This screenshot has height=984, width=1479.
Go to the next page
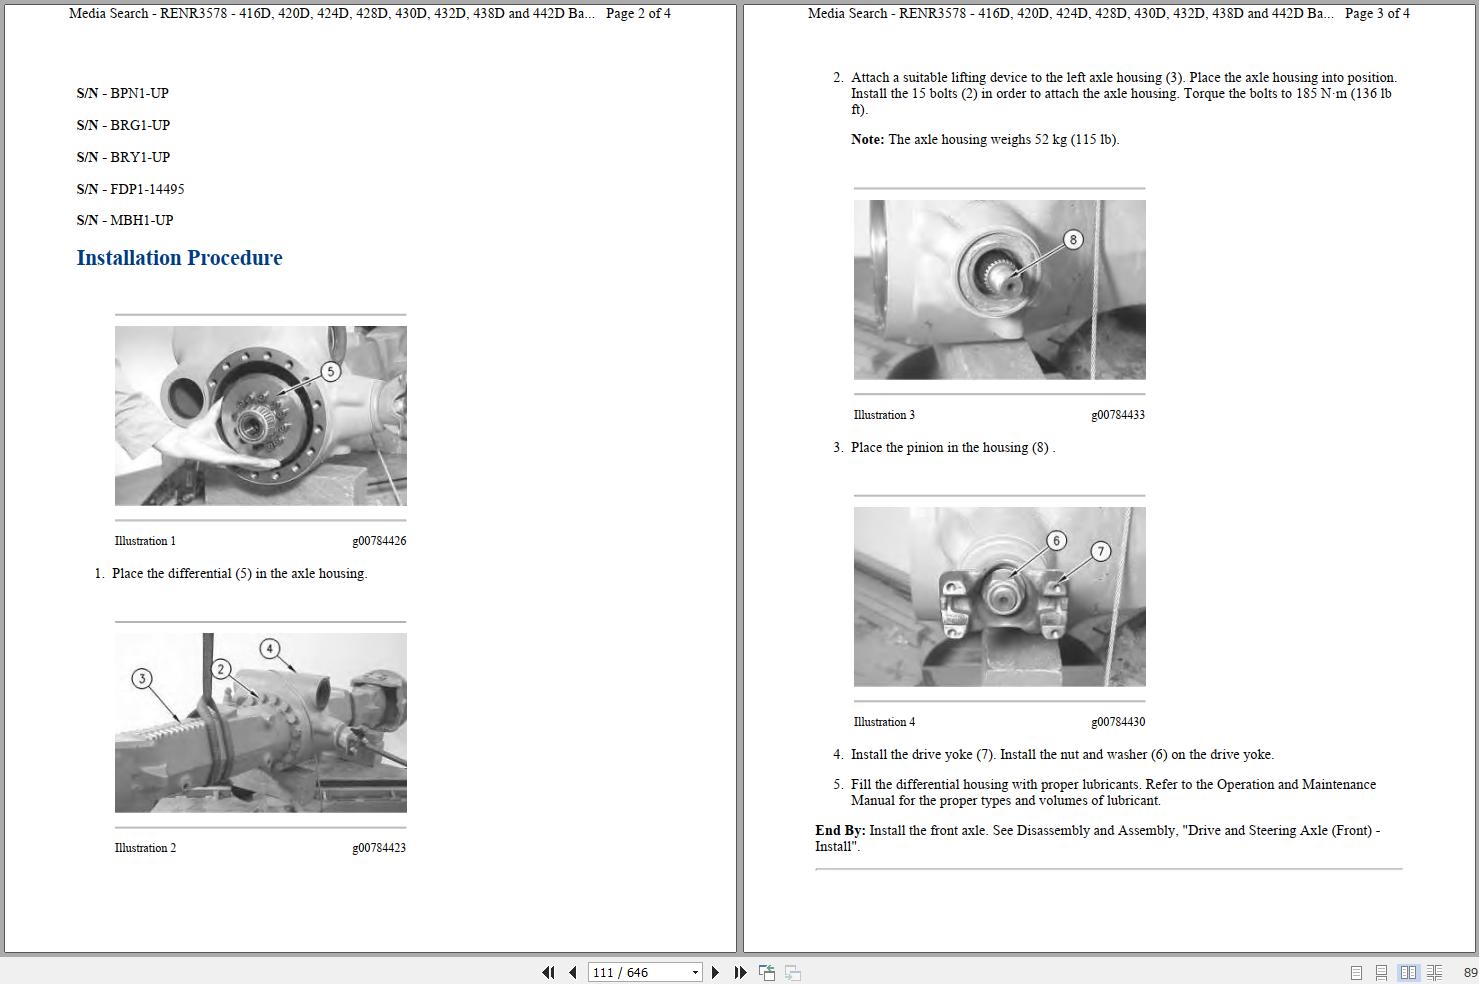tap(715, 971)
